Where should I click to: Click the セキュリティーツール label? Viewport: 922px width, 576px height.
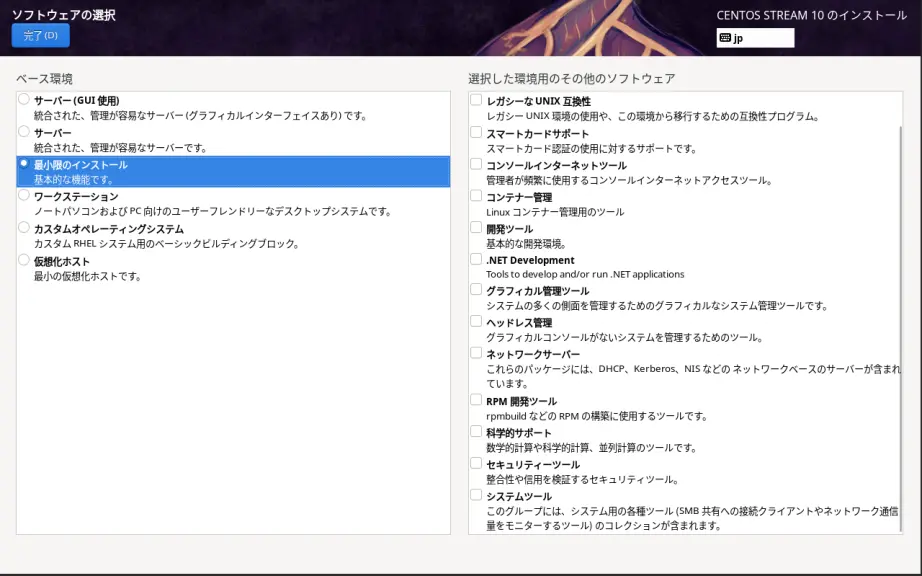(533, 465)
